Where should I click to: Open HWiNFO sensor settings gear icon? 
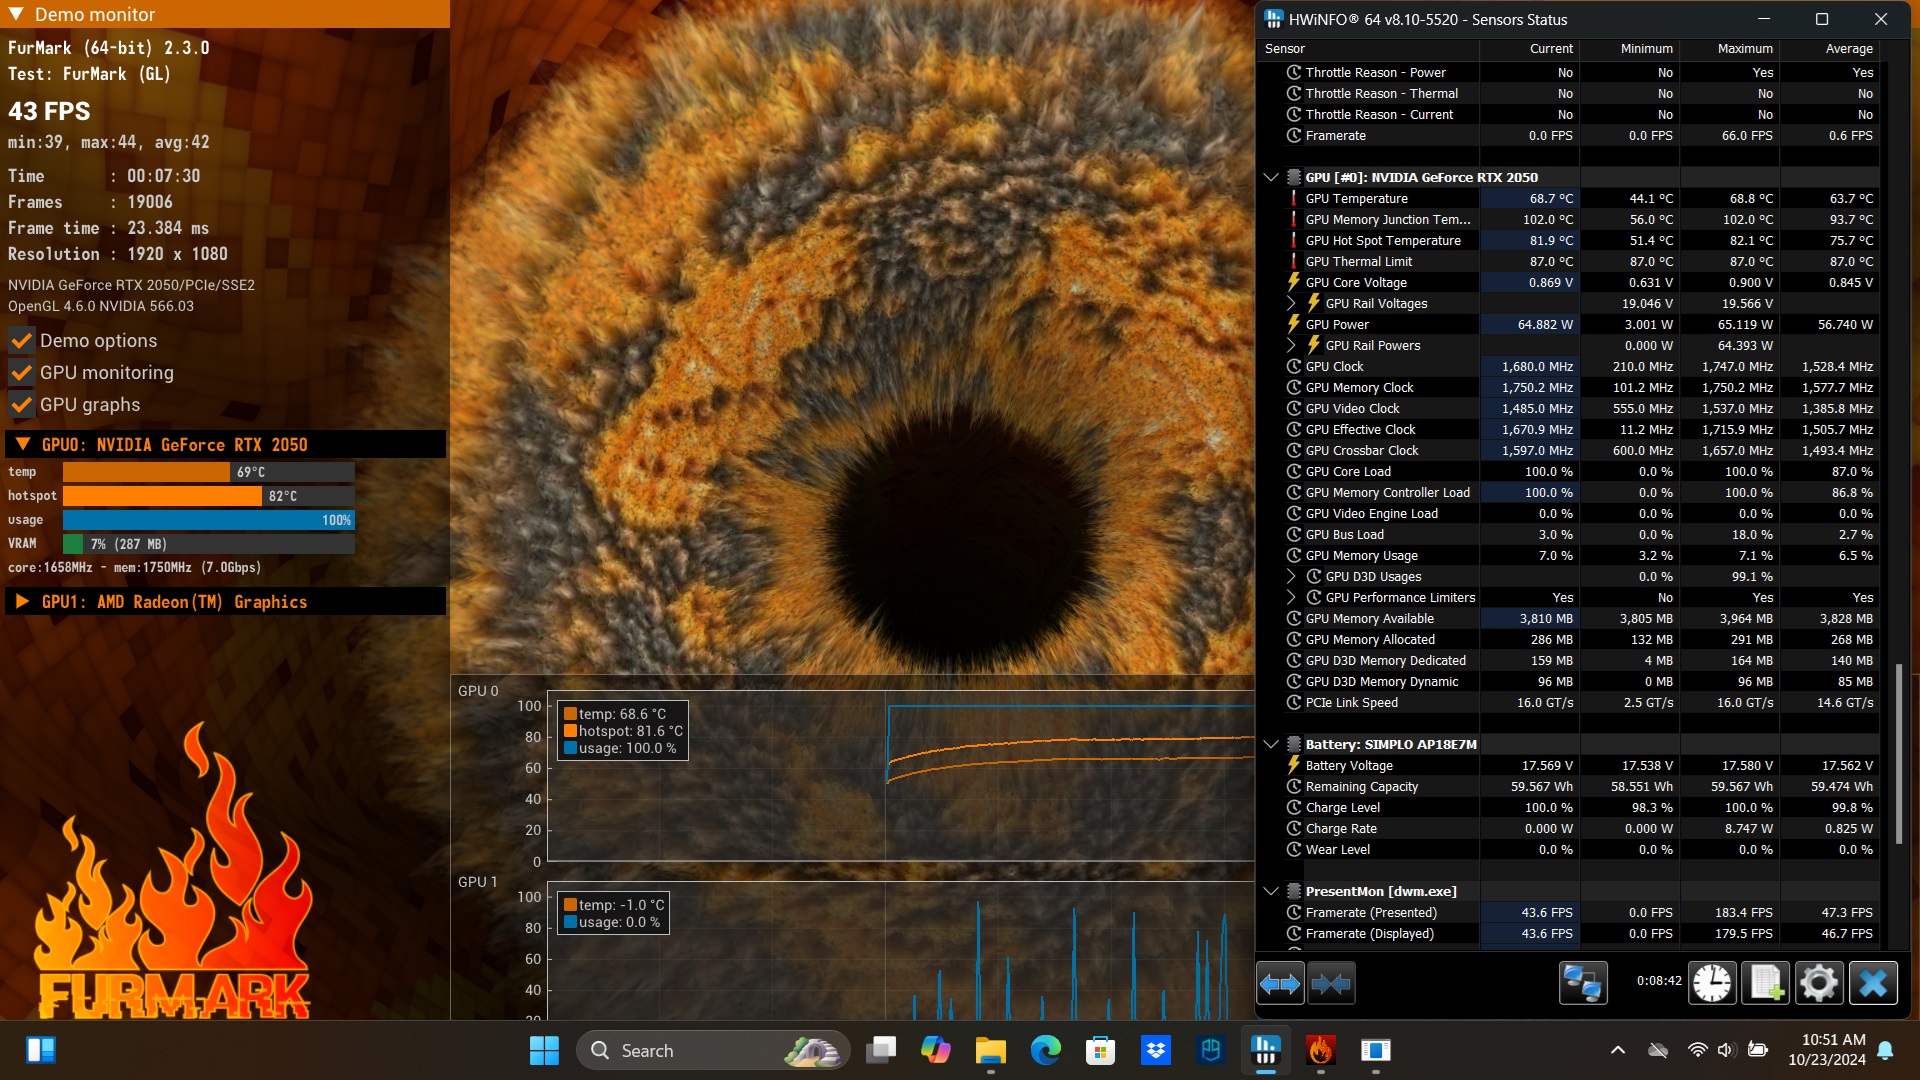(x=1818, y=983)
